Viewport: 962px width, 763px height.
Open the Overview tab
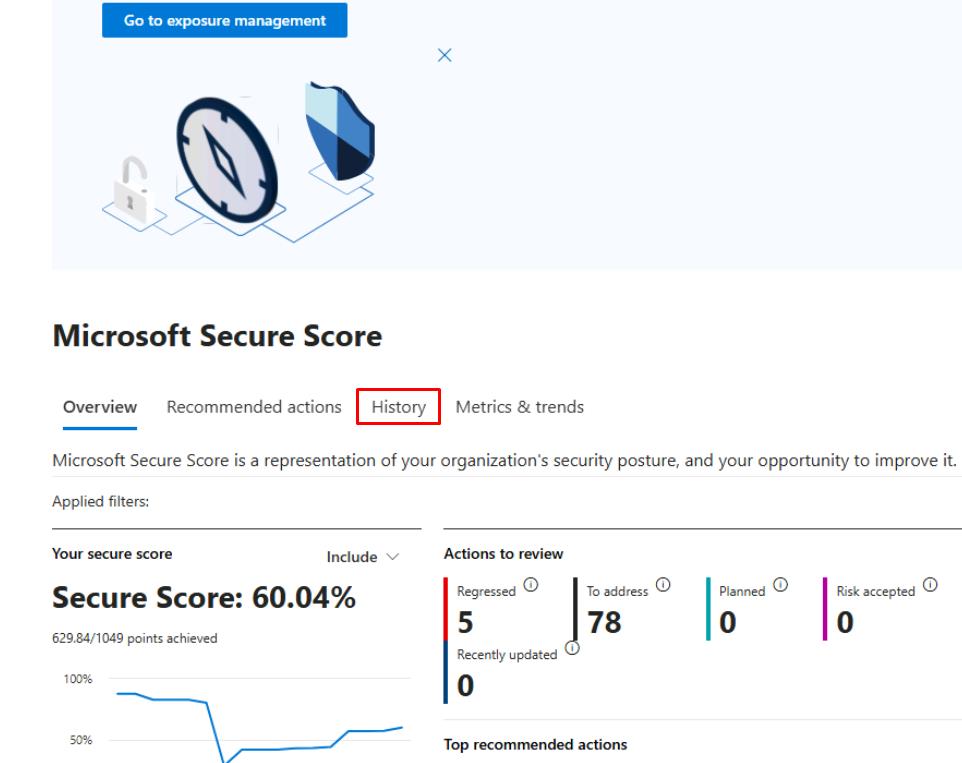[100, 407]
